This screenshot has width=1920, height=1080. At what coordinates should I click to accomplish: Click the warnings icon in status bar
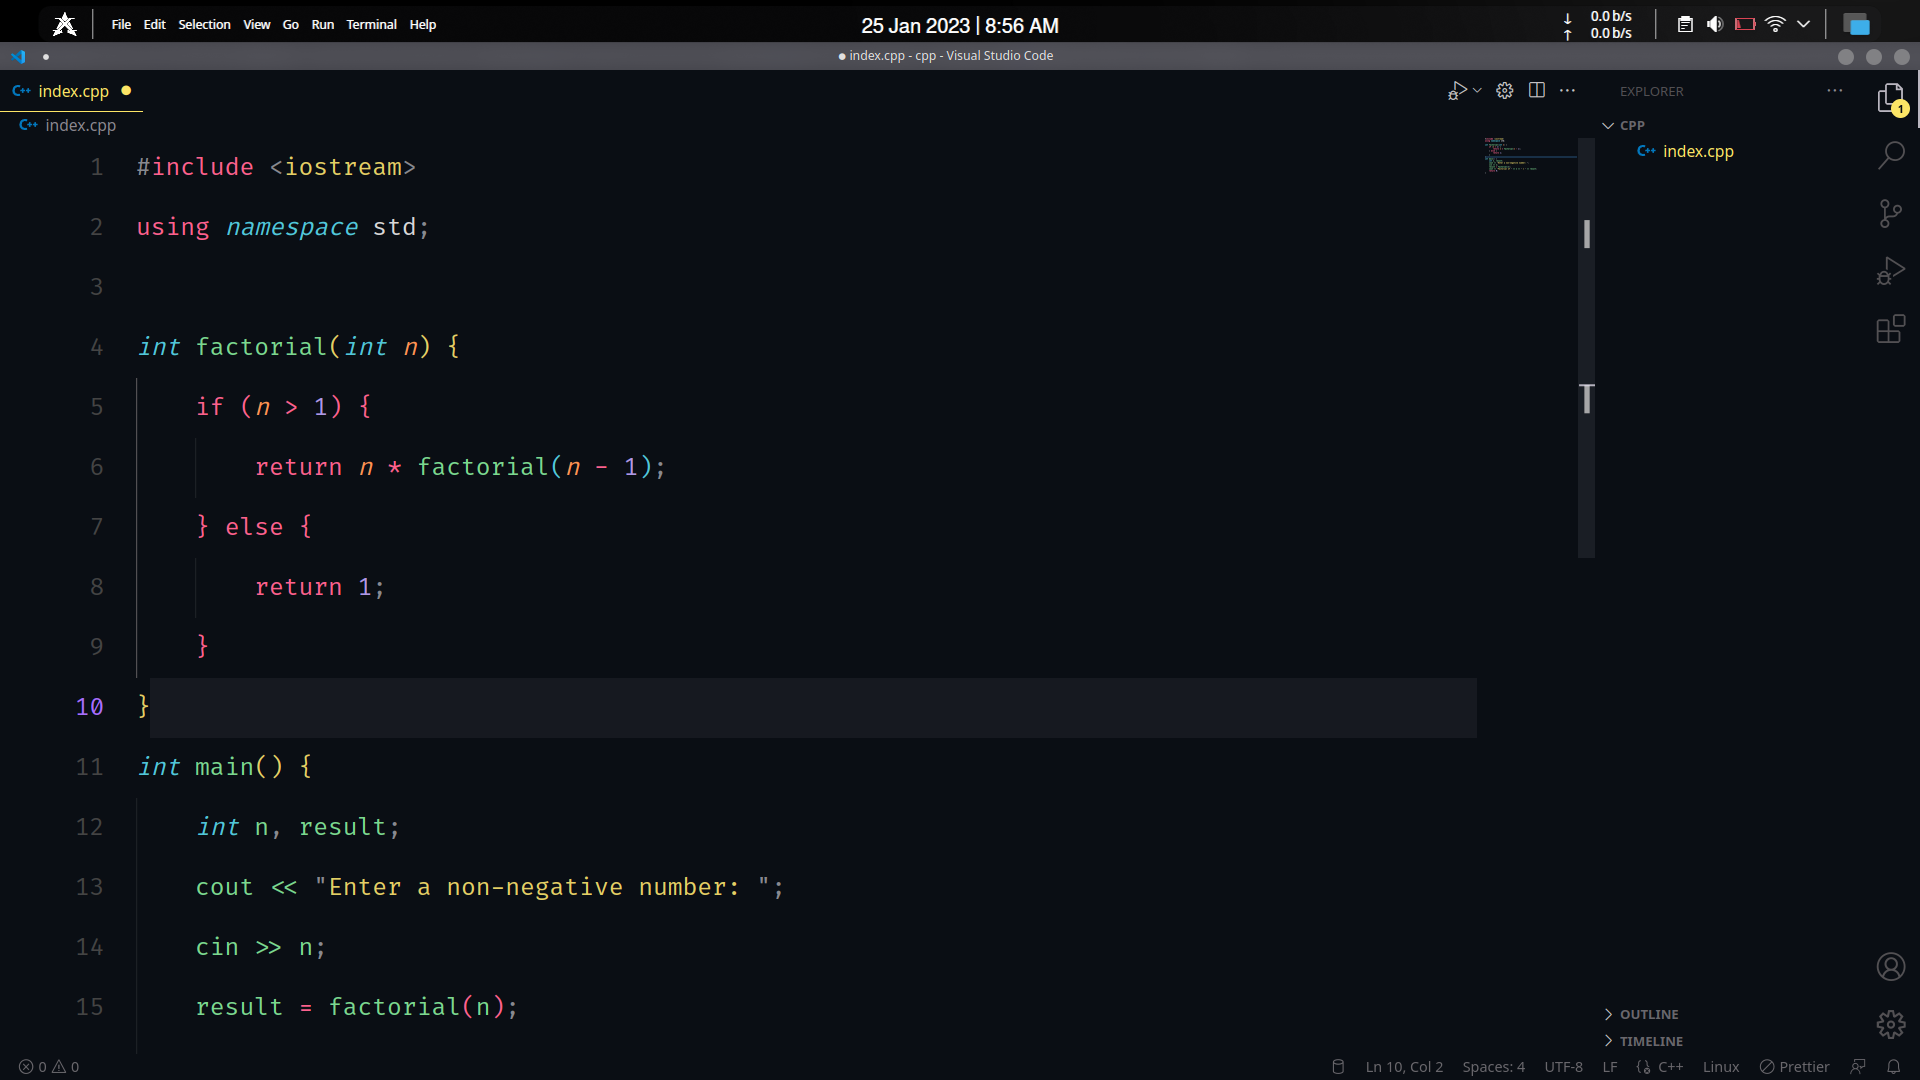(x=59, y=1067)
